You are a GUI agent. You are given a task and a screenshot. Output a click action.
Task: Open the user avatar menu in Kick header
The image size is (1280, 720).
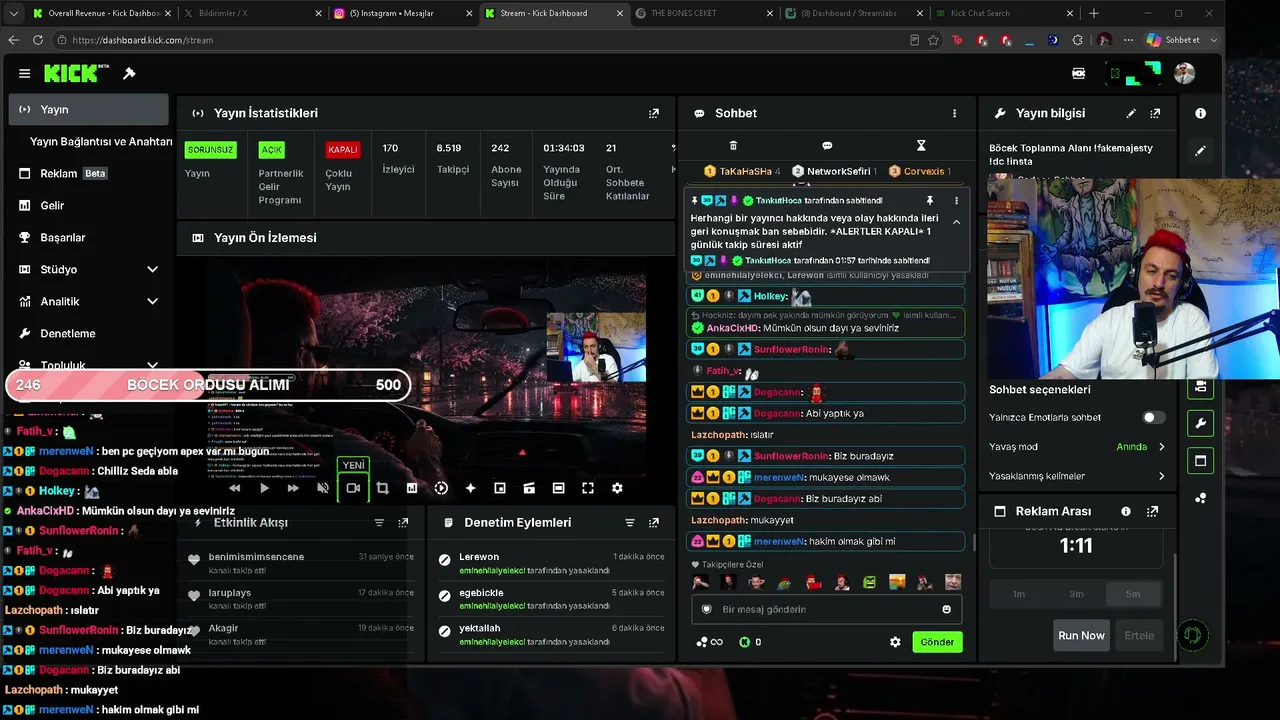click(1184, 73)
